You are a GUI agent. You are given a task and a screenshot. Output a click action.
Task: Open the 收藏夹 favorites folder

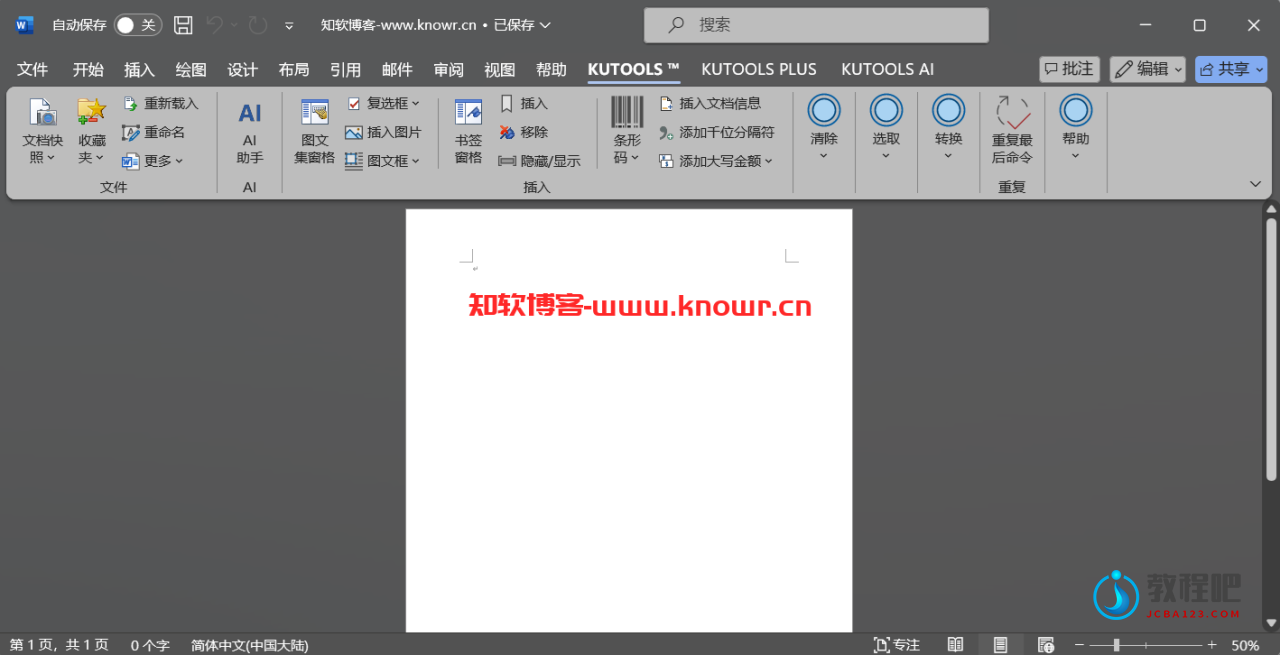pos(92,132)
